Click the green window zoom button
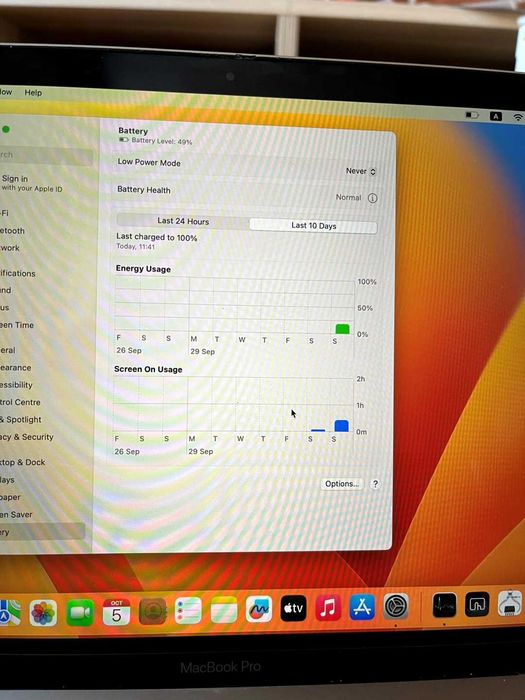The image size is (525, 700). [5, 129]
